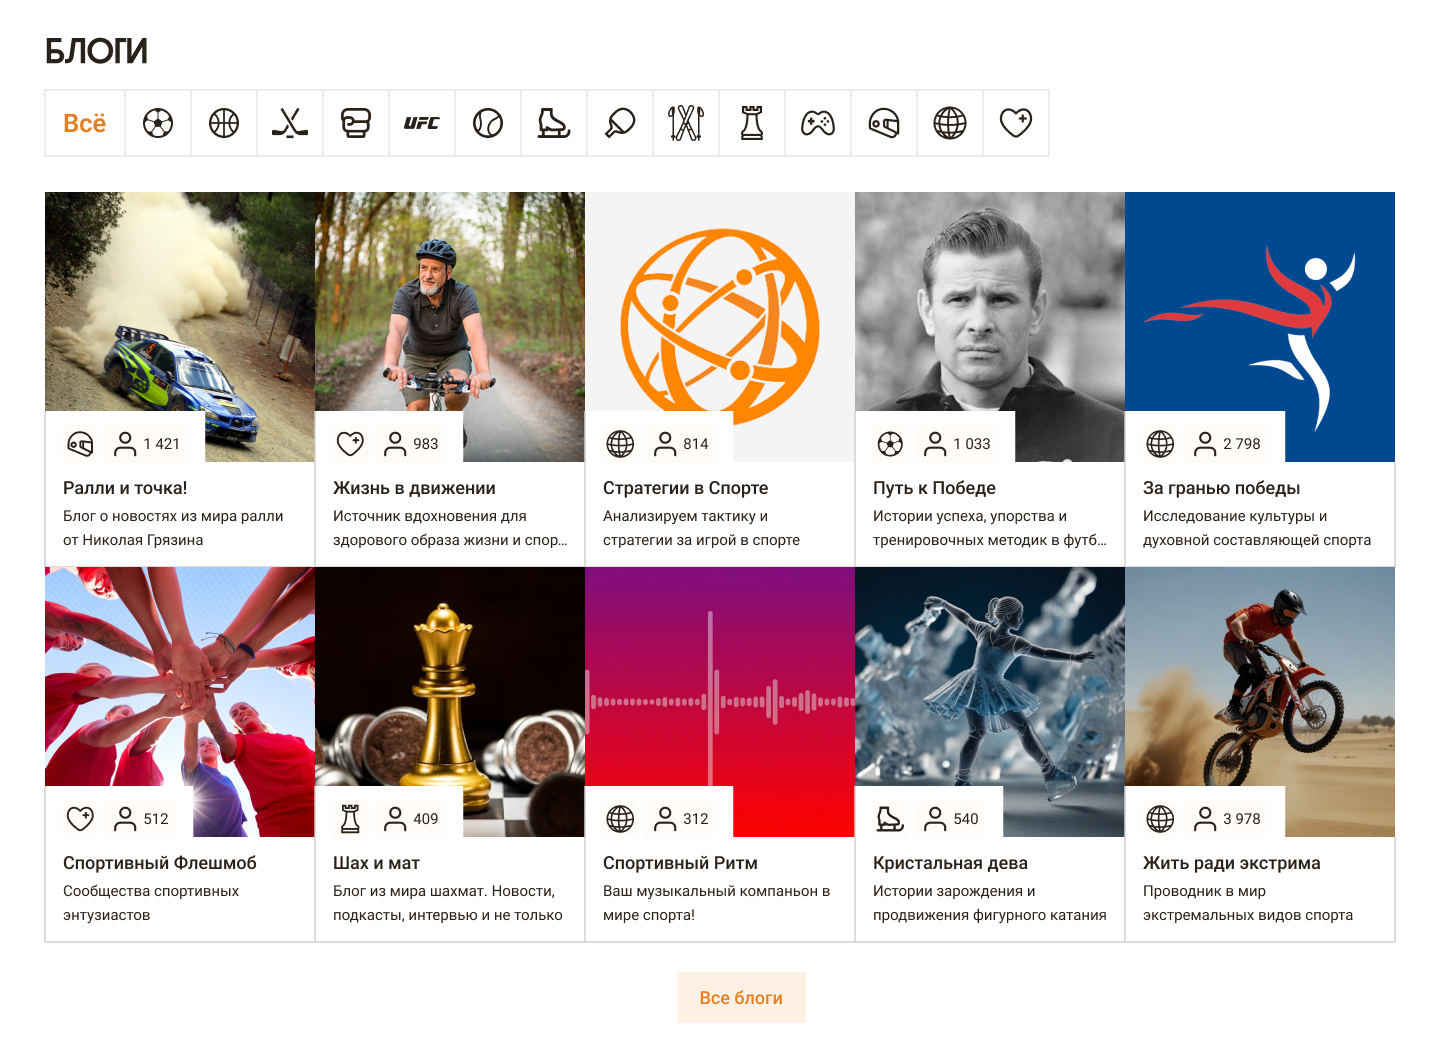Screen dimensions: 1440x1050
Task: Open the UFC blogs filter
Action: 422,123
